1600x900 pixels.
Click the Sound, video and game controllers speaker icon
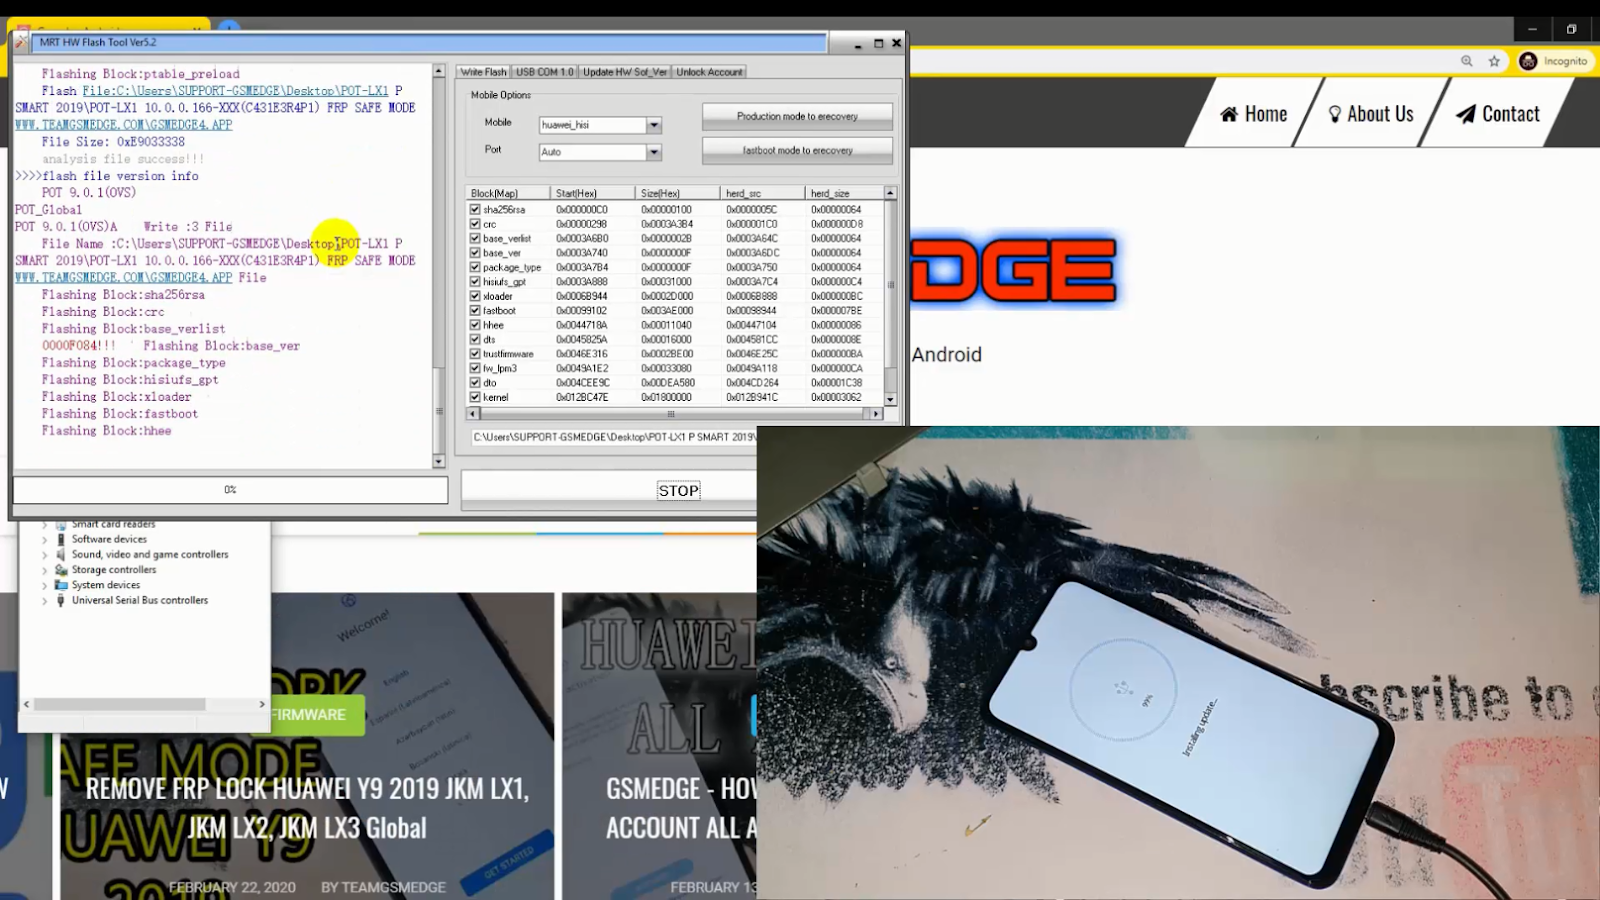coord(61,554)
